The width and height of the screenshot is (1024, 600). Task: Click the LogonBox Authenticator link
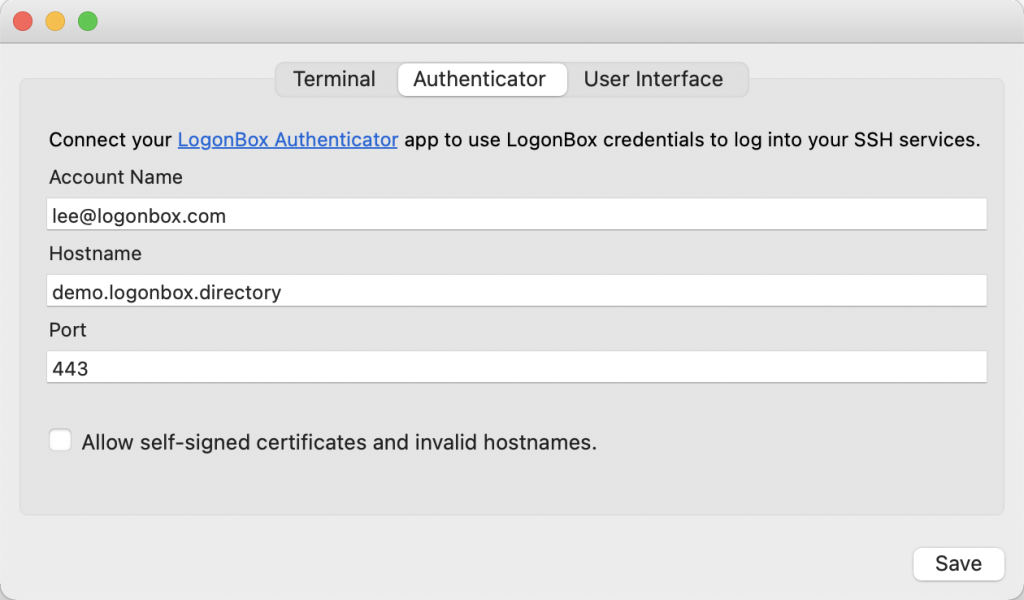(287, 140)
